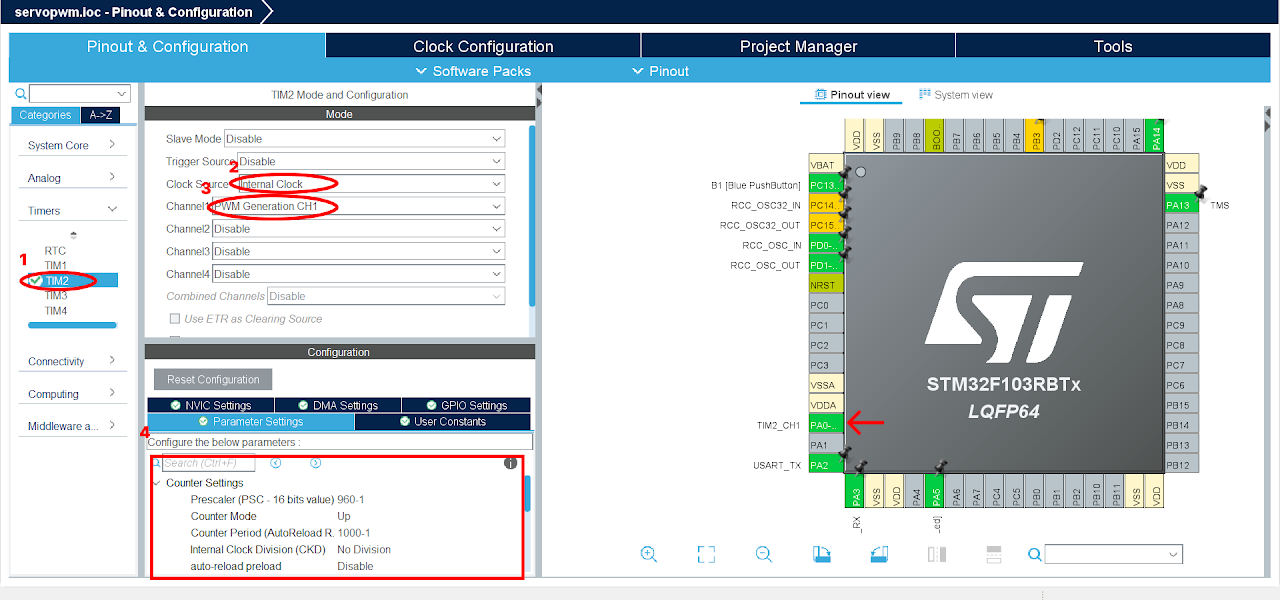Go to next parameter search result
The width and height of the screenshot is (1280, 600).
coord(315,463)
